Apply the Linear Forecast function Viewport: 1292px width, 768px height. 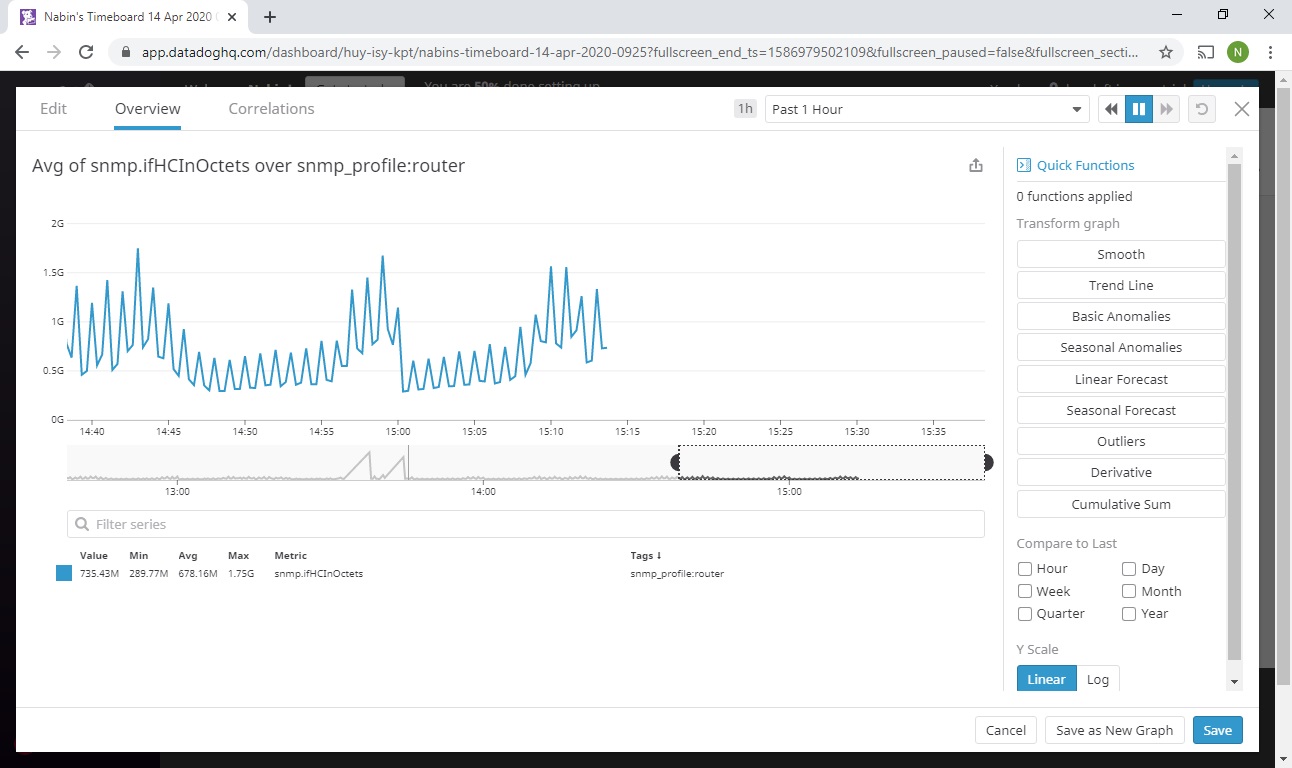tap(1121, 379)
